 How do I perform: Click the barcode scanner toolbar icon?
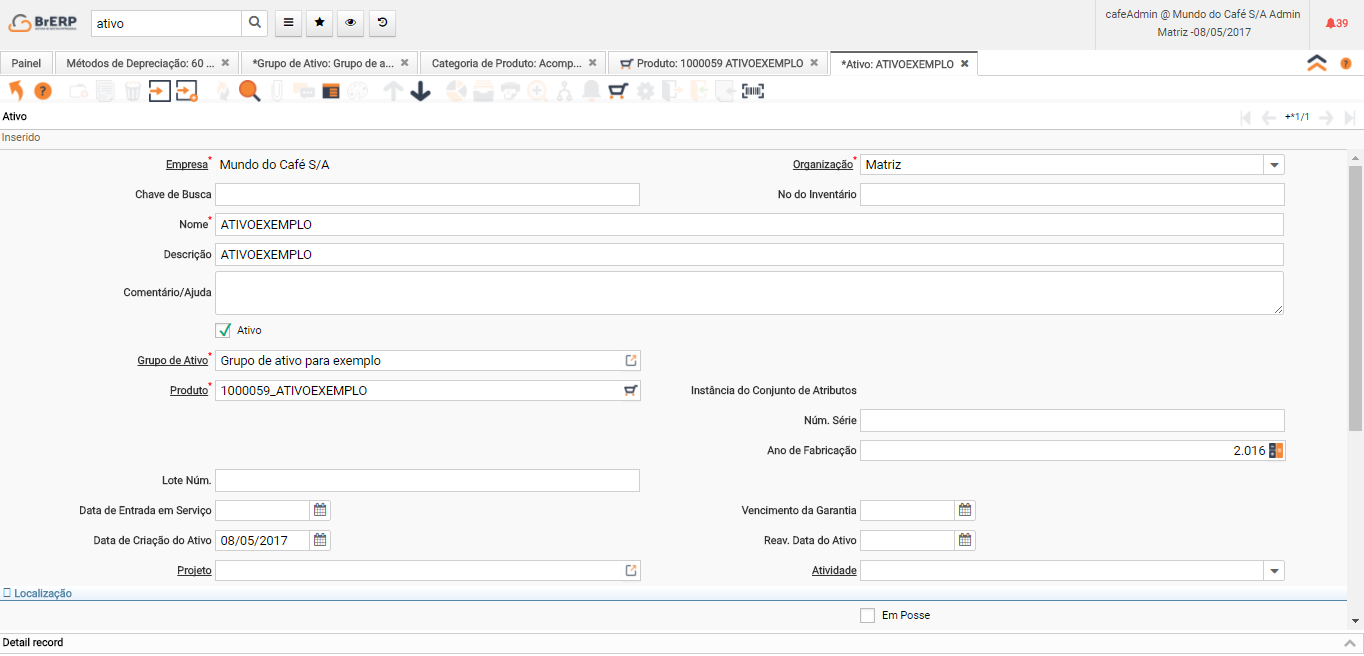pyautogui.click(x=752, y=91)
